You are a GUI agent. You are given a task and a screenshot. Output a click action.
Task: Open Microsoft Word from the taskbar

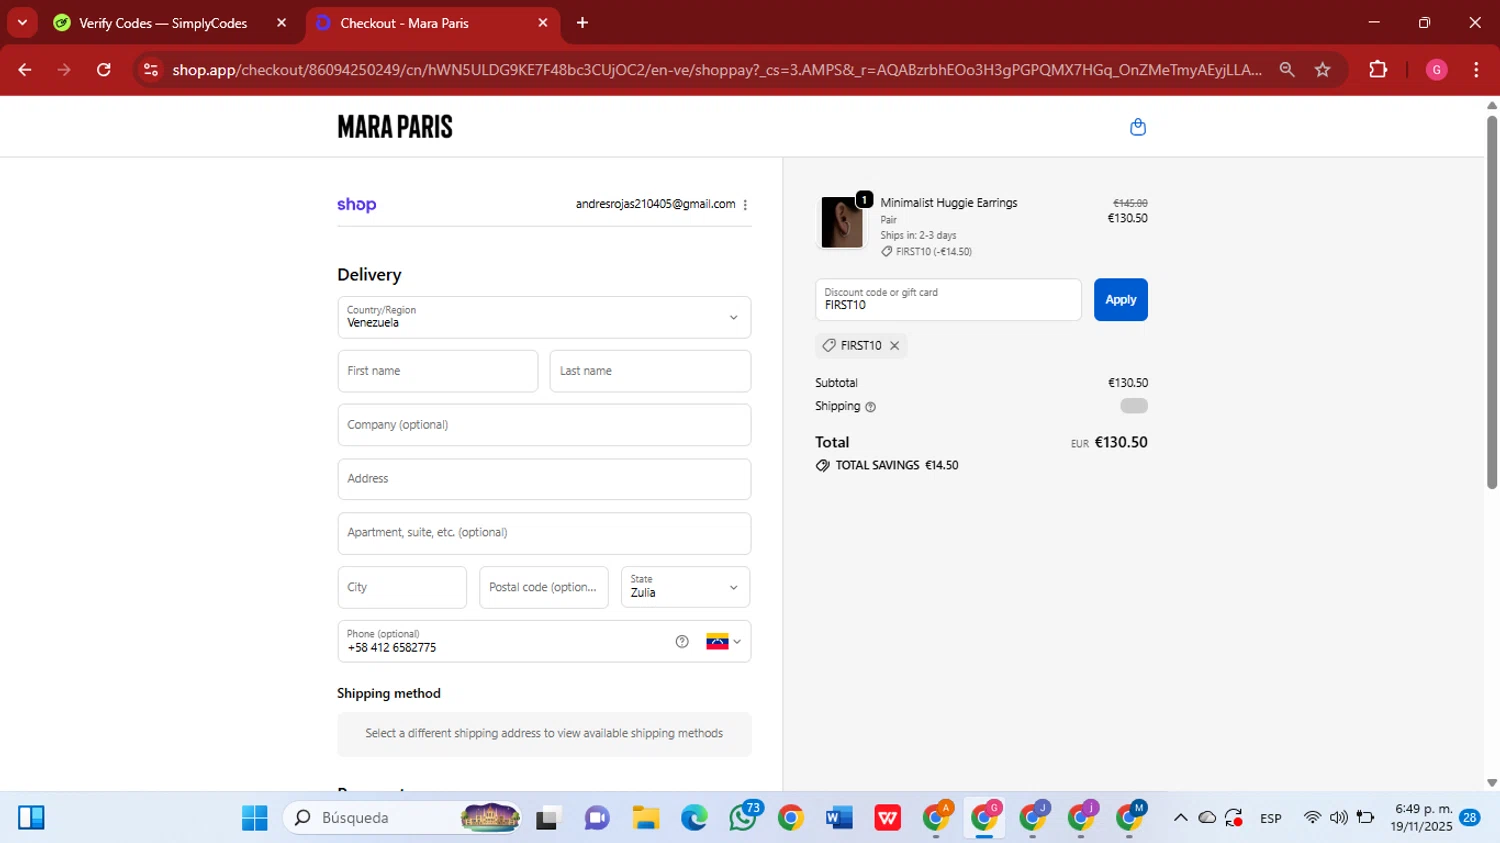pyautogui.click(x=839, y=818)
